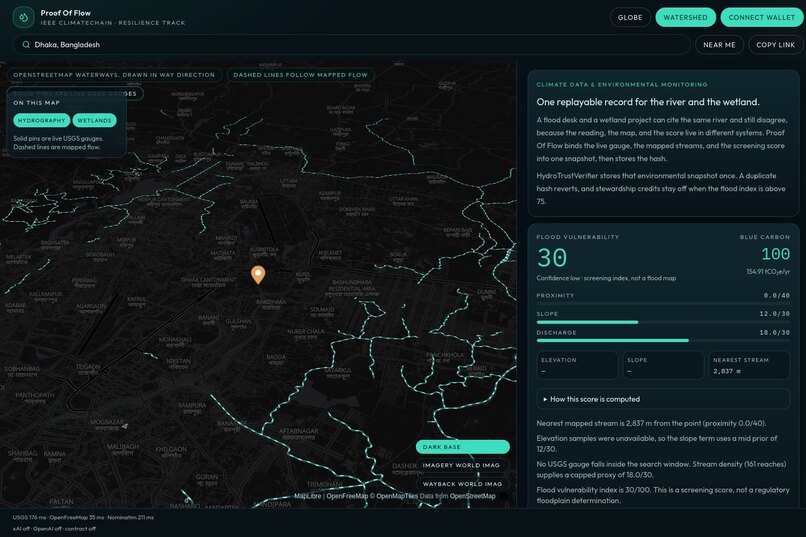The width and height of the screenshot is (806, 537).
Task: Click Dashed lines follow mapped flow chip
Action: 301,75
